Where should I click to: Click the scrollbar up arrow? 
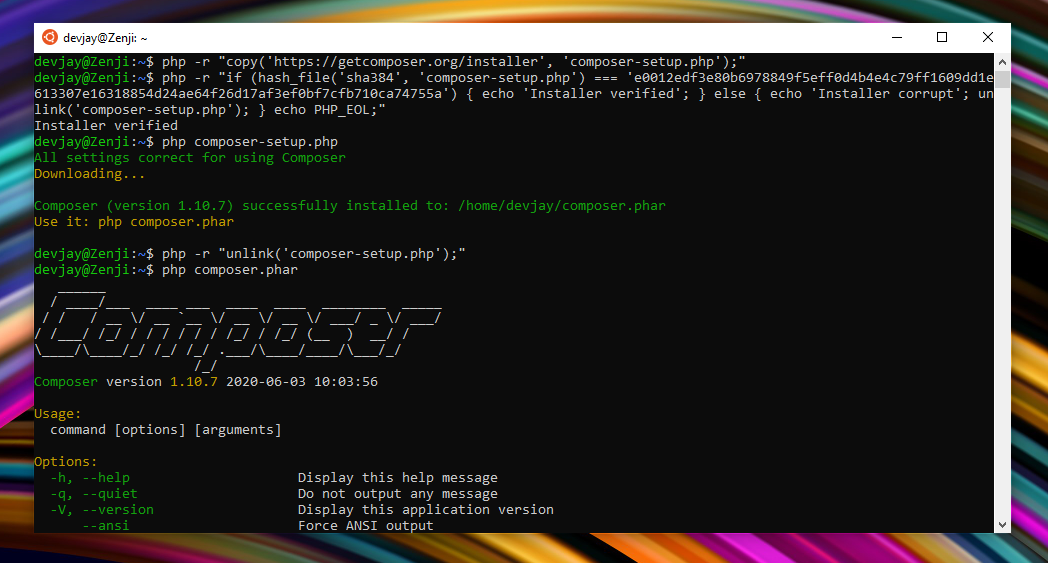[x=1002, y=62]
